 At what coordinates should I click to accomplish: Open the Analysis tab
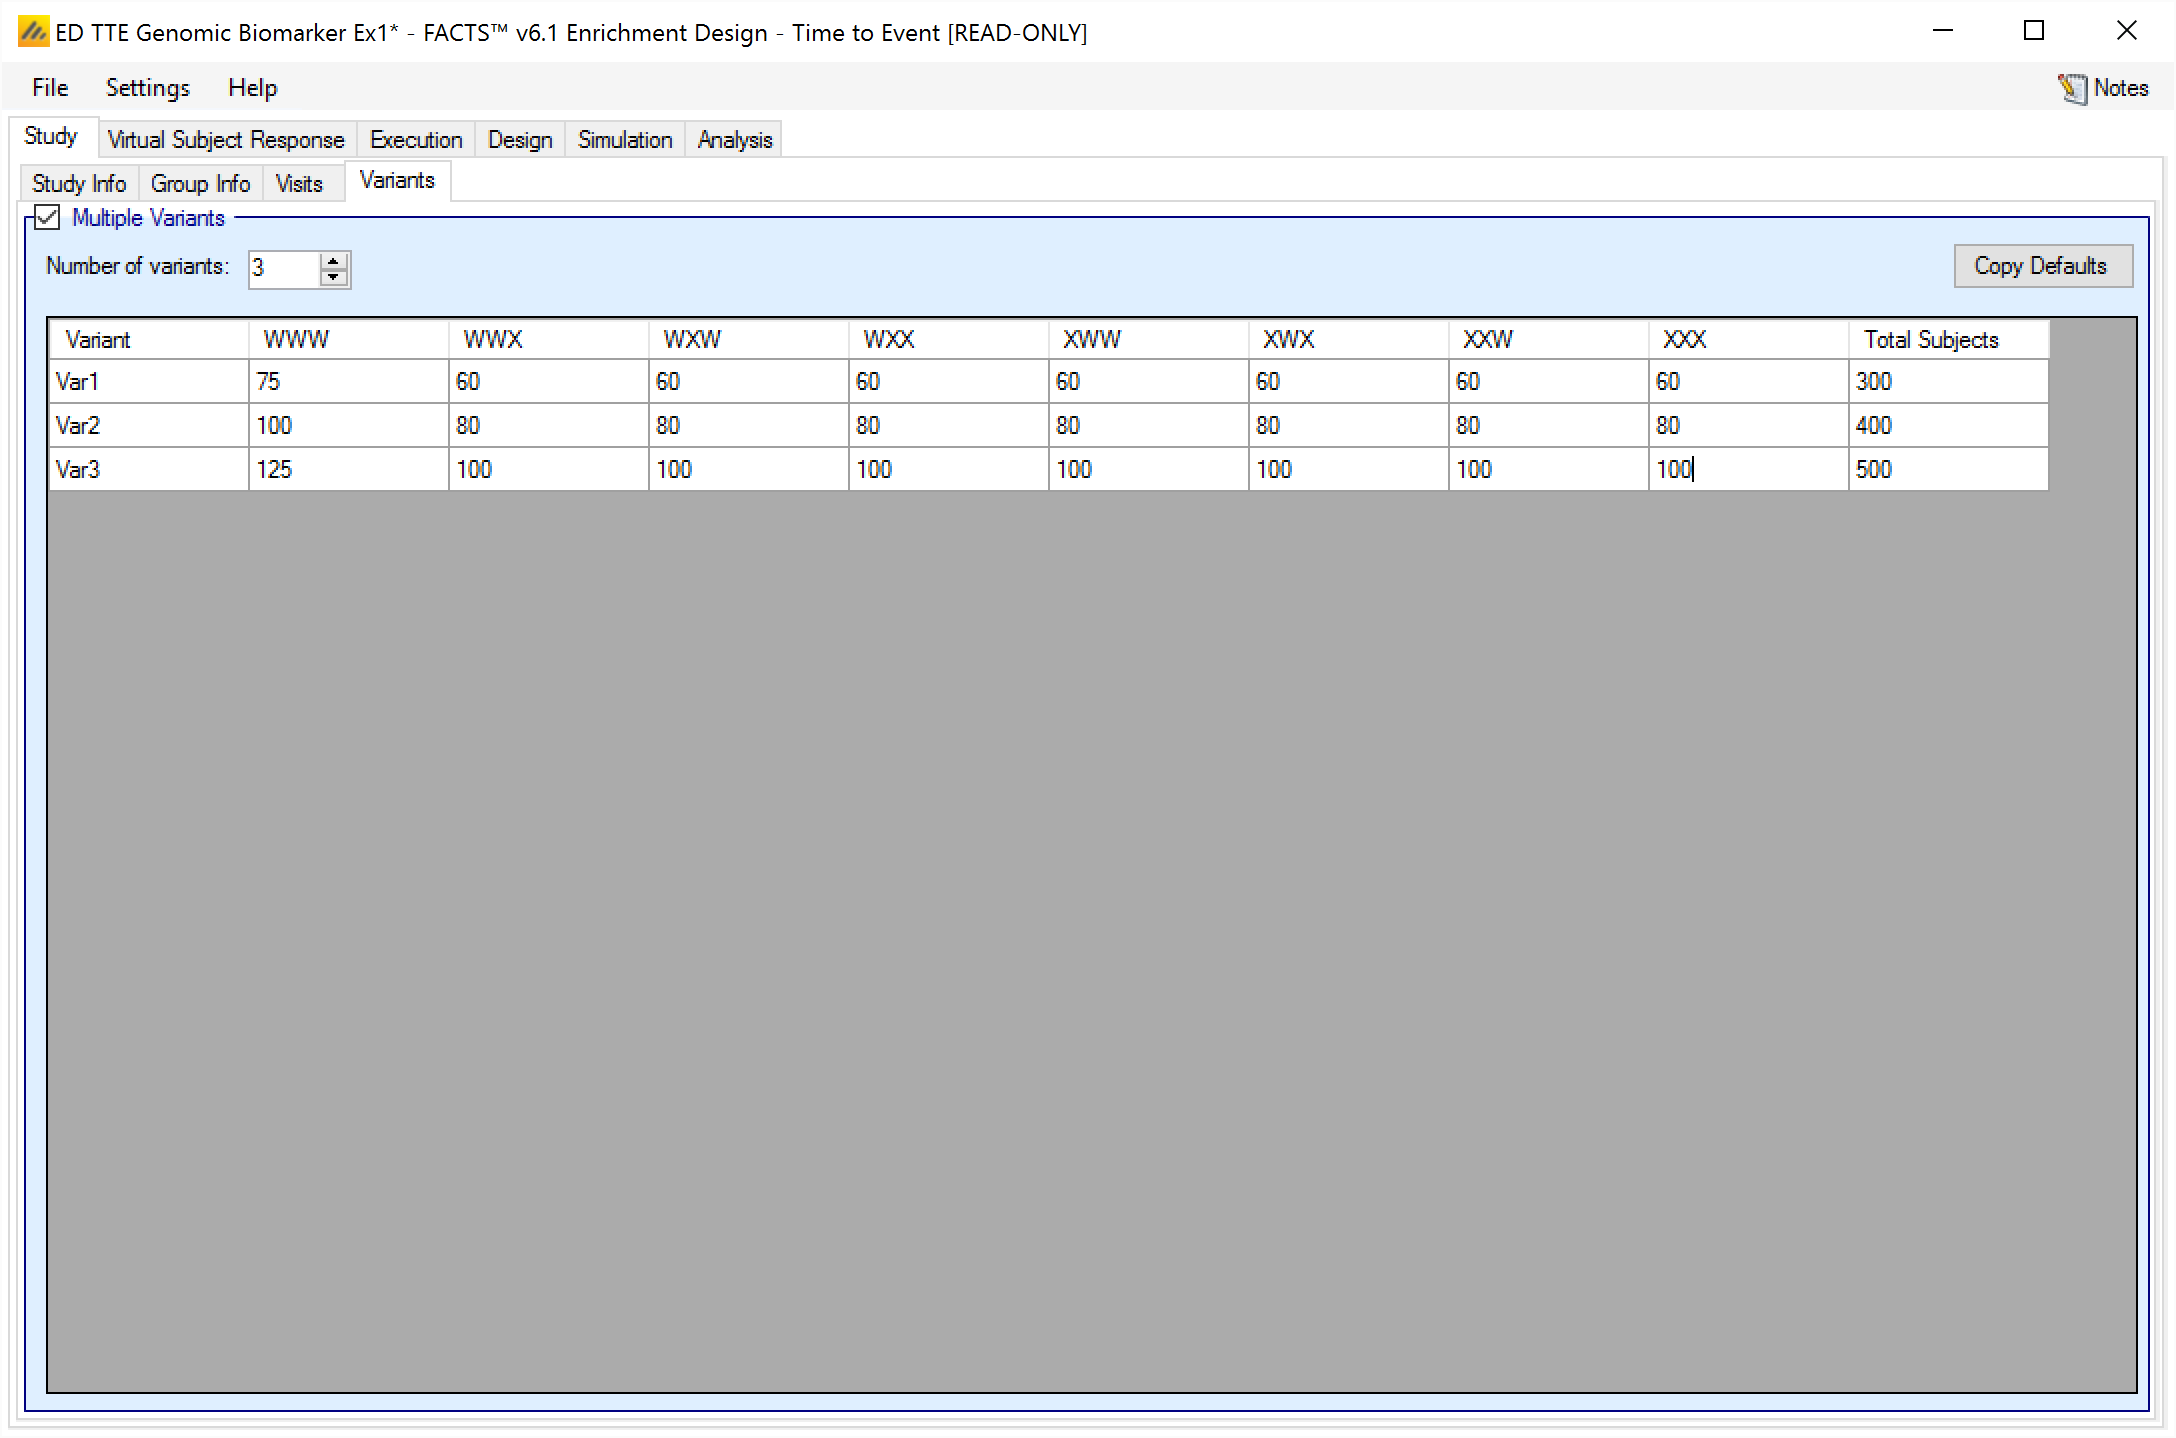click(x=735, y=140)
